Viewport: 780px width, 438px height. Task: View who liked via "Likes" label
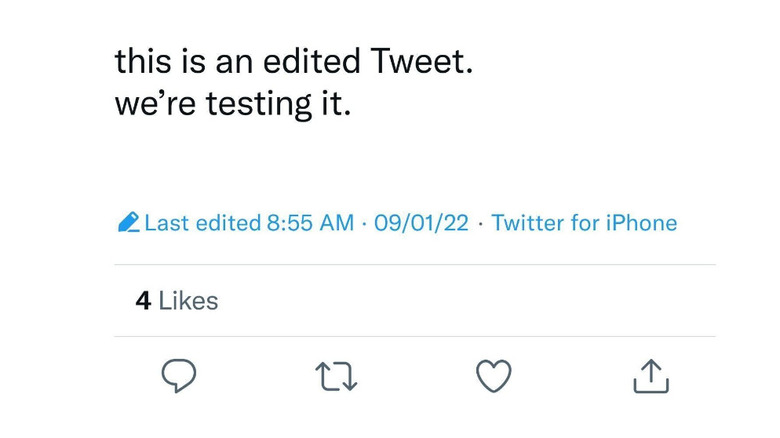coord(188,301)
